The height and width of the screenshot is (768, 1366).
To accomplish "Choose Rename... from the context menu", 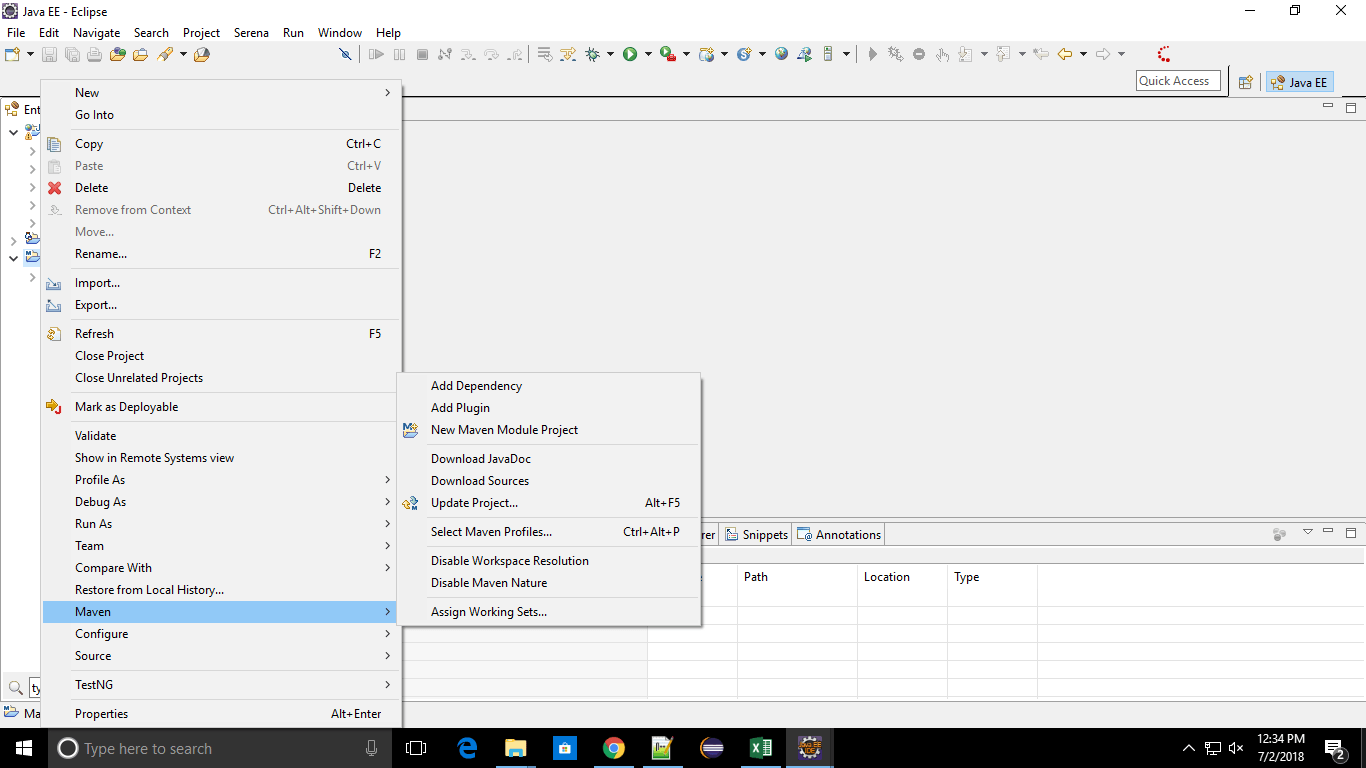I will click(221, 254).
